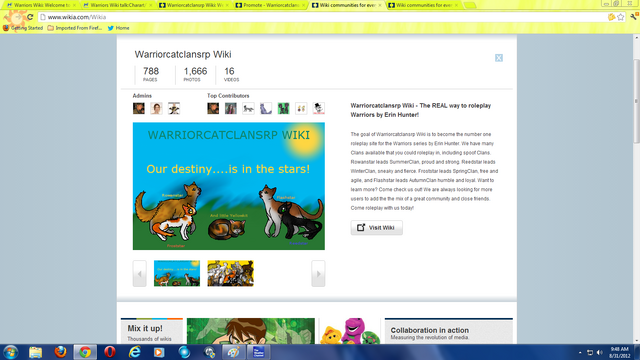Image resolution: width=640 pixels, height=360 pixels.
Task: Show the next carousel image
Action: pos(318,273)
